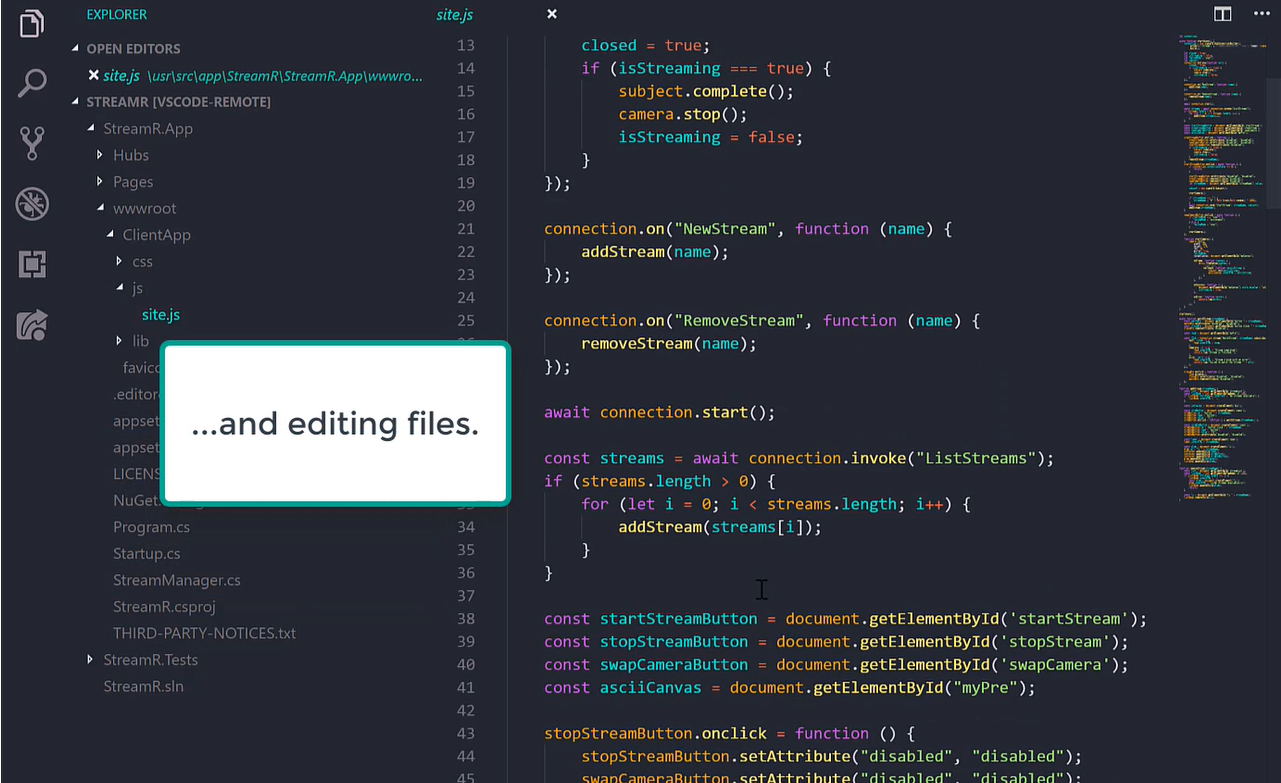Click stopStreamButton.onclick assignment line
The width and height of the screenshot is (1281, 783).
coord(730,734)
